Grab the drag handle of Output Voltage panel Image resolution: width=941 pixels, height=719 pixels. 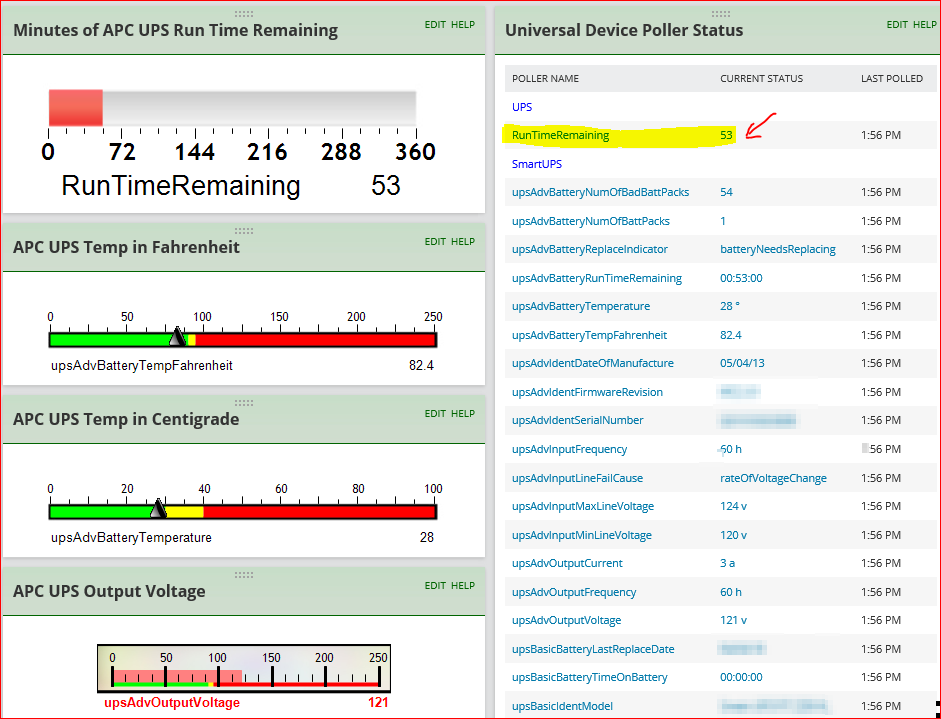[x=244, y=575]
